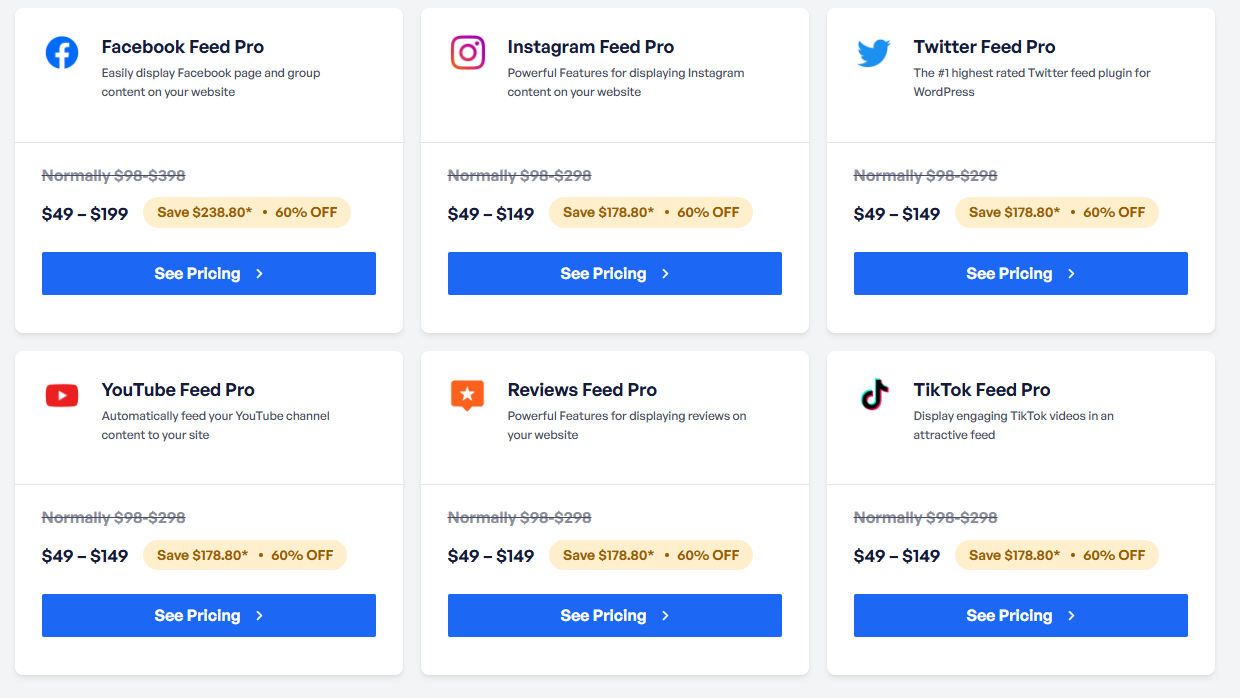Click the Instagram logo icon
Viewport: 1240px width, 698px height.
pos(468,53)
